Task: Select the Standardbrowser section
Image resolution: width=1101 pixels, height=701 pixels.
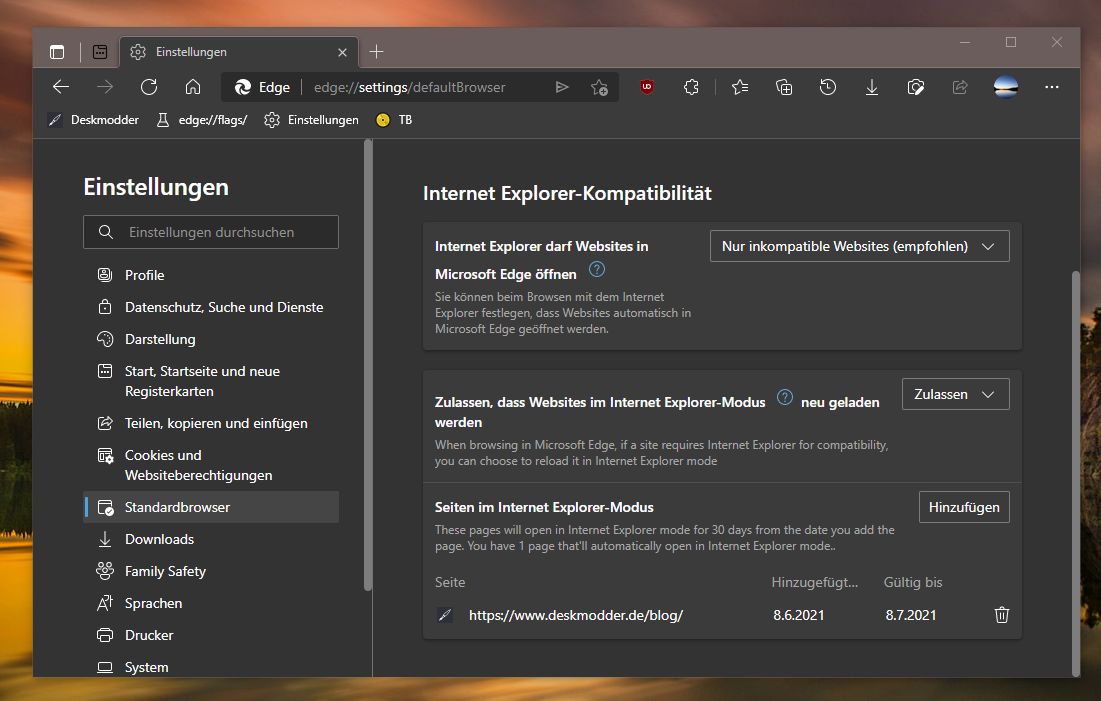Action: point(211,507)
